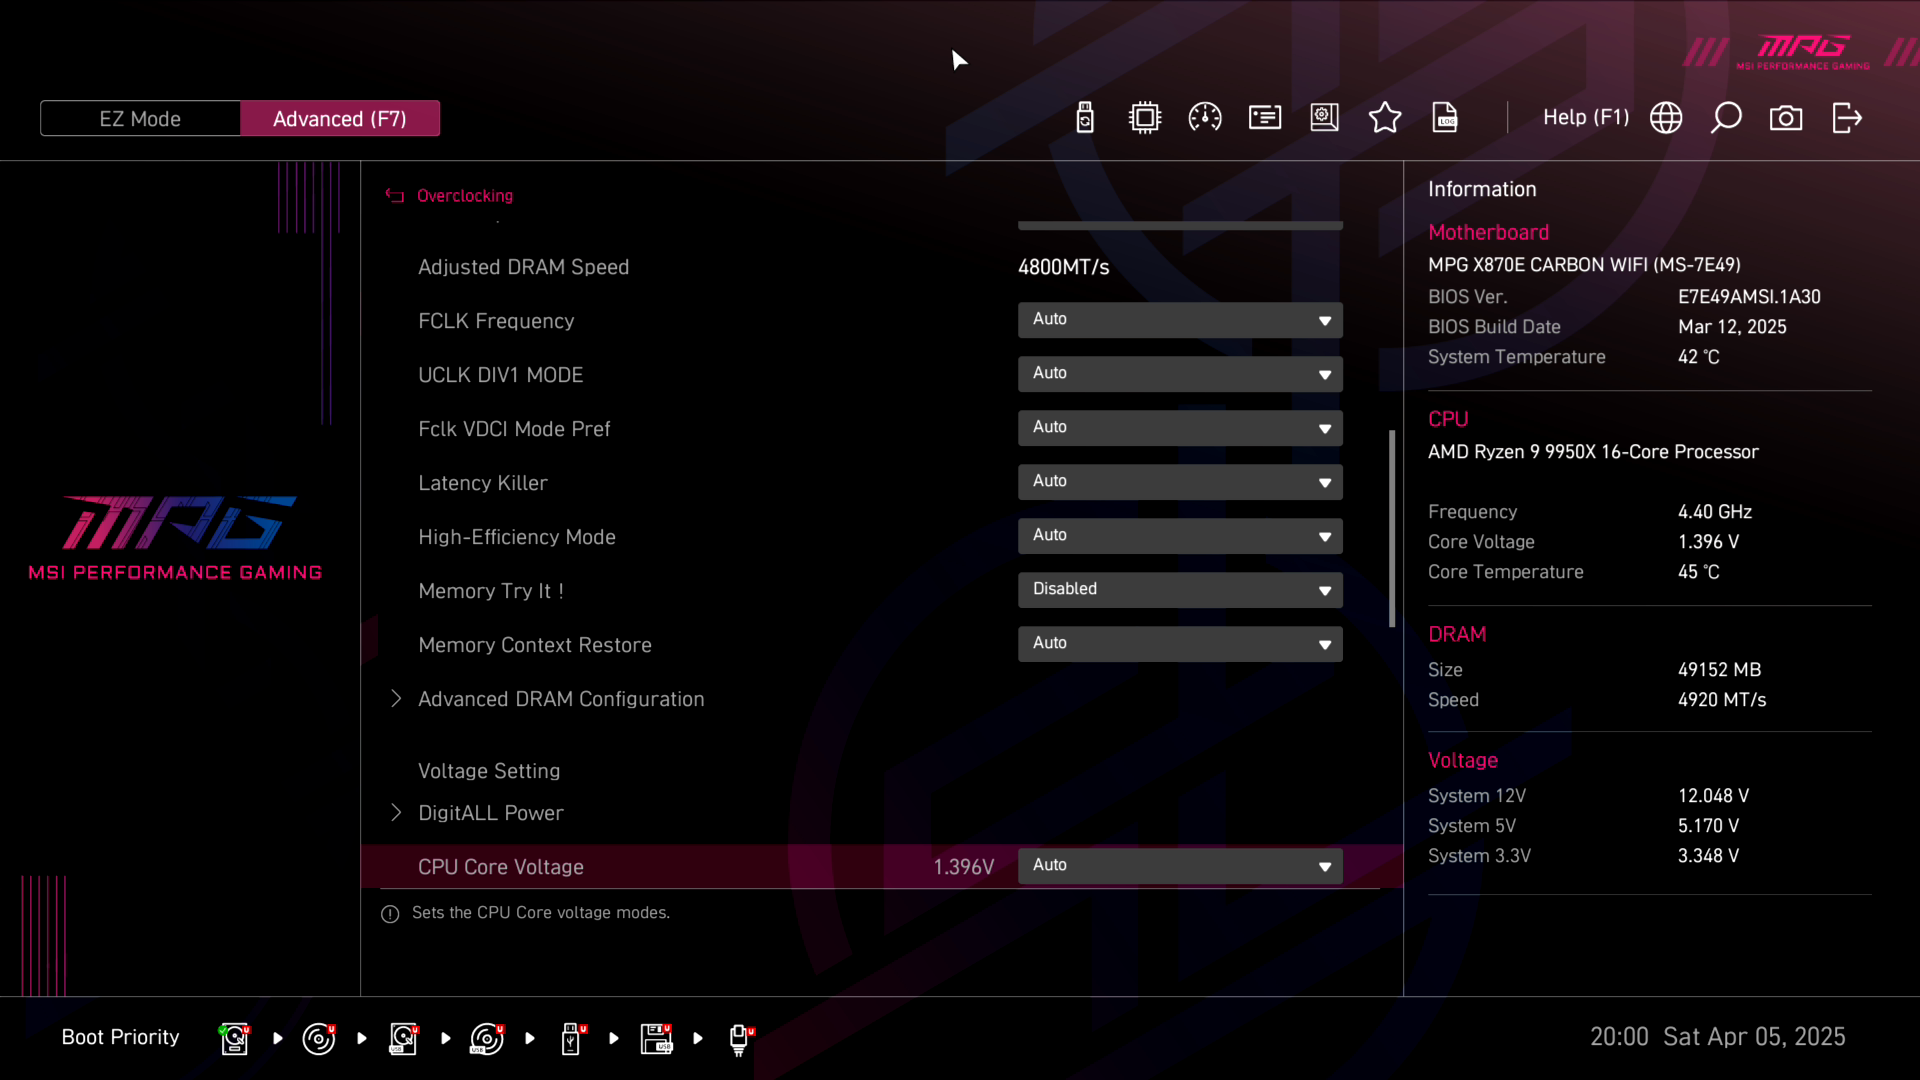Open the Memory Try It ! dropdown
This screenshot has width=1920, height=1080.
1180,590
